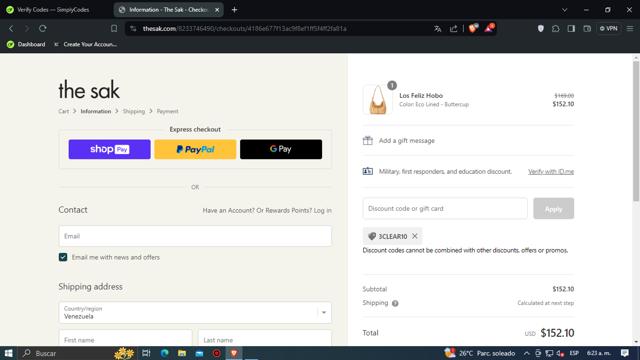640x360 pixels.
Task: Pay with Google Pay button
Action: 281,149
